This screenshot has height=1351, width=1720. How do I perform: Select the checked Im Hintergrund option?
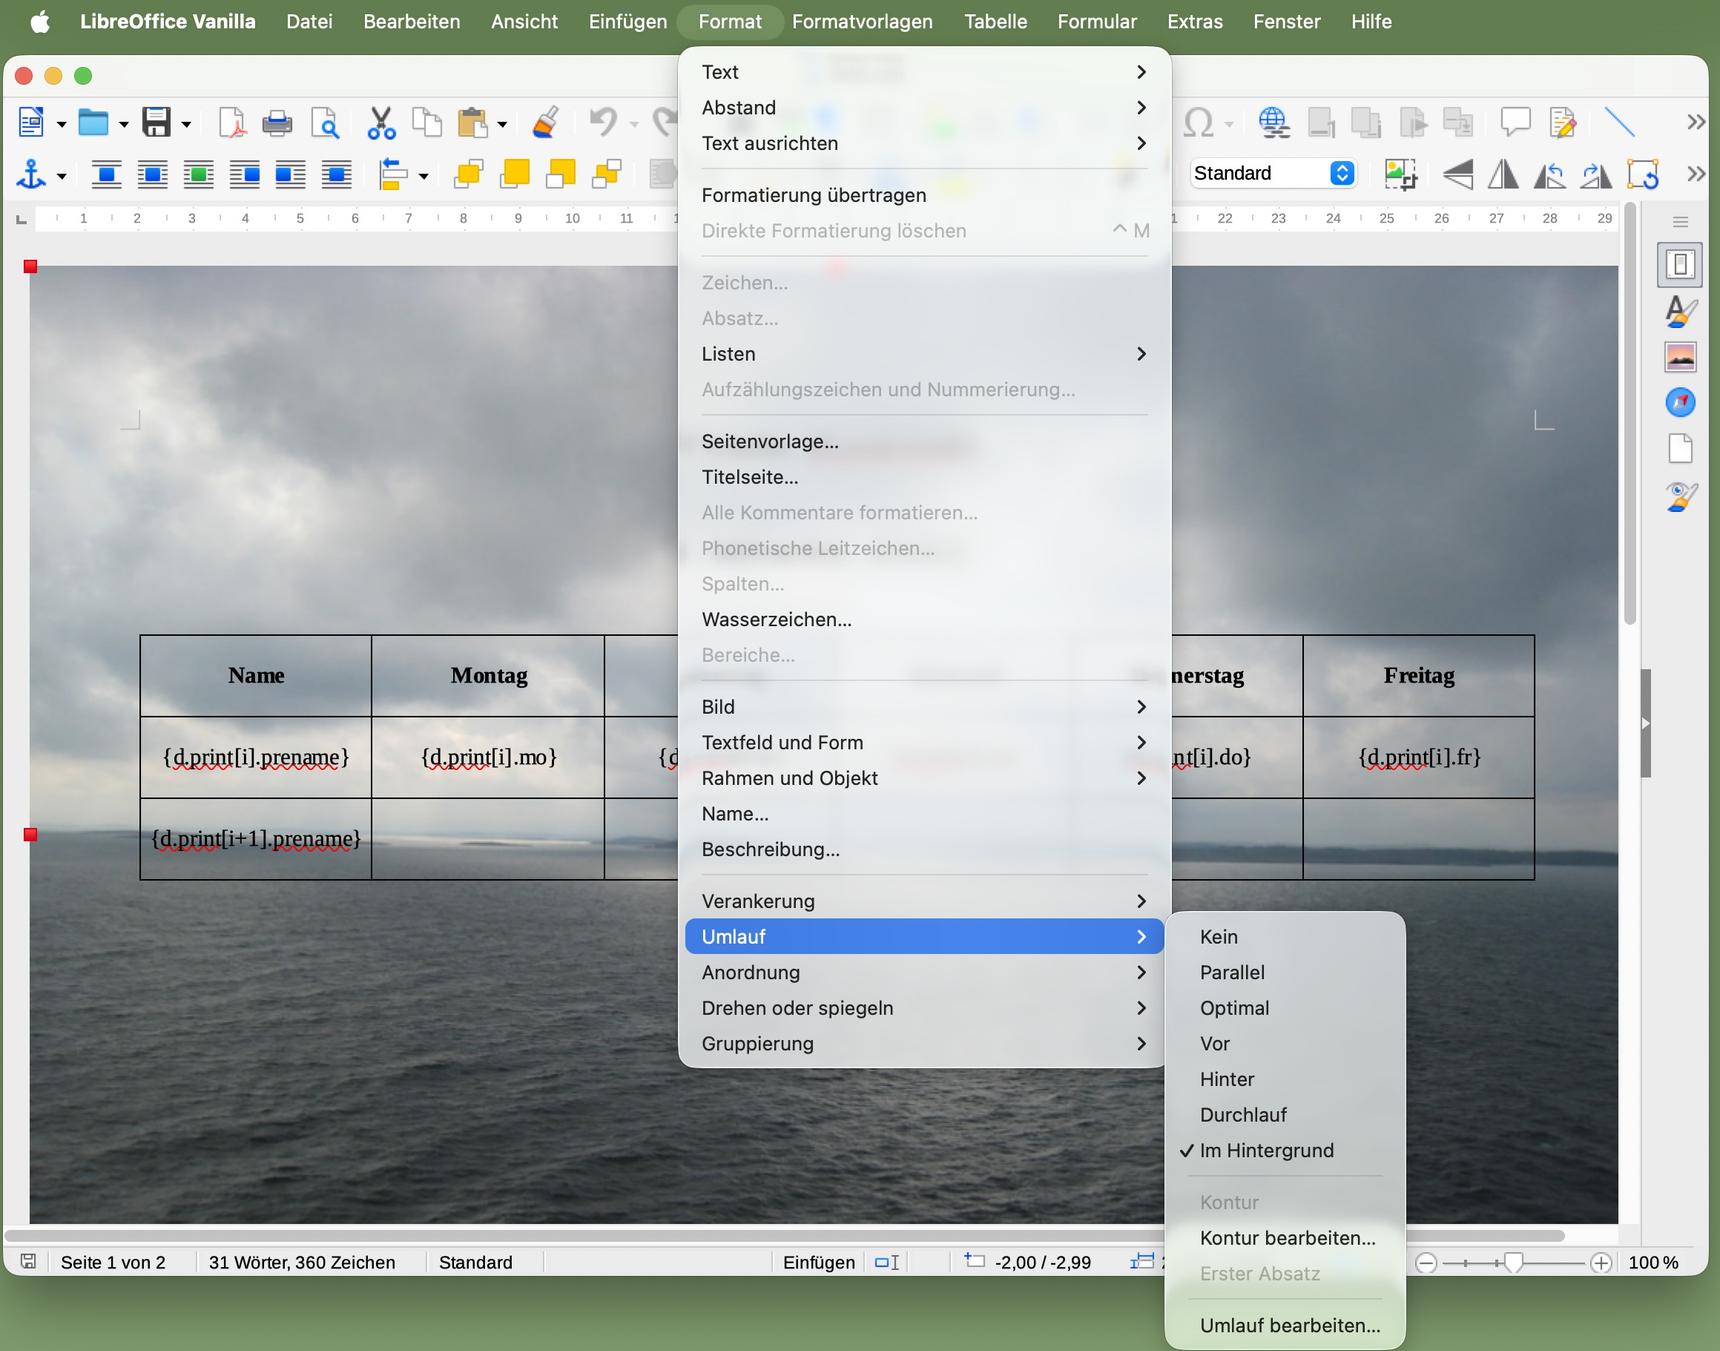pos(1266,1150)
